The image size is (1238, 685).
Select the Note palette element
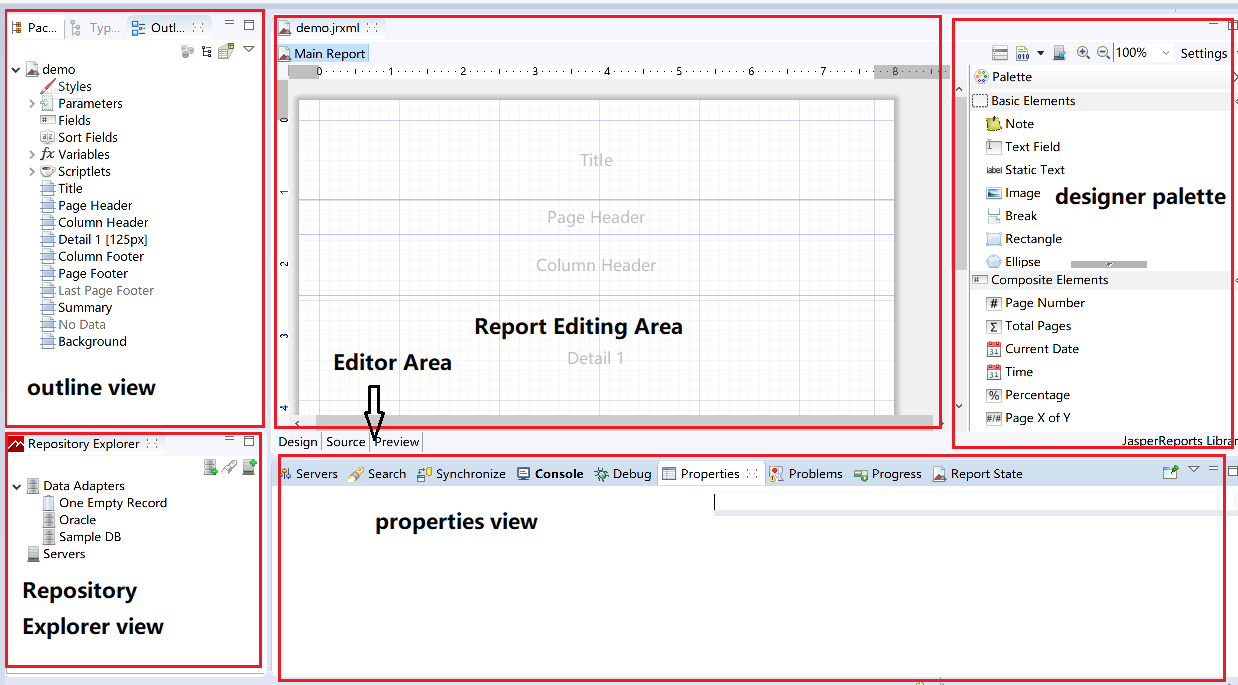[1010, 124]
